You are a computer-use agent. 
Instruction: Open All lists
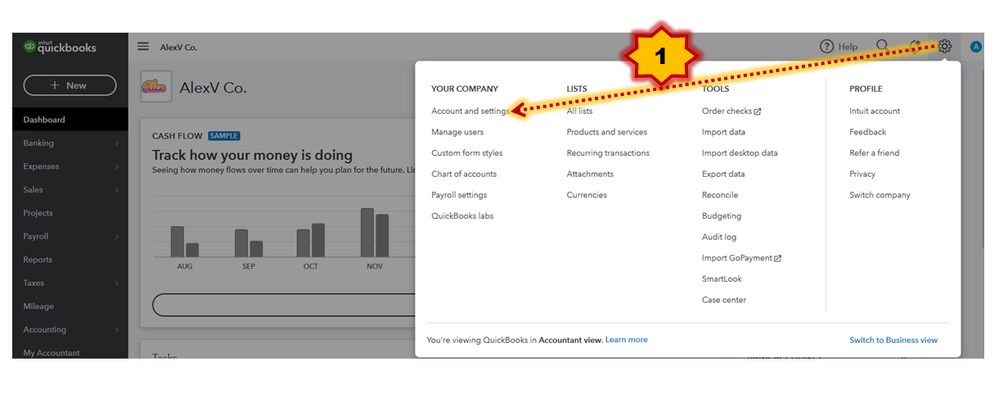click(x=579, y=111)
